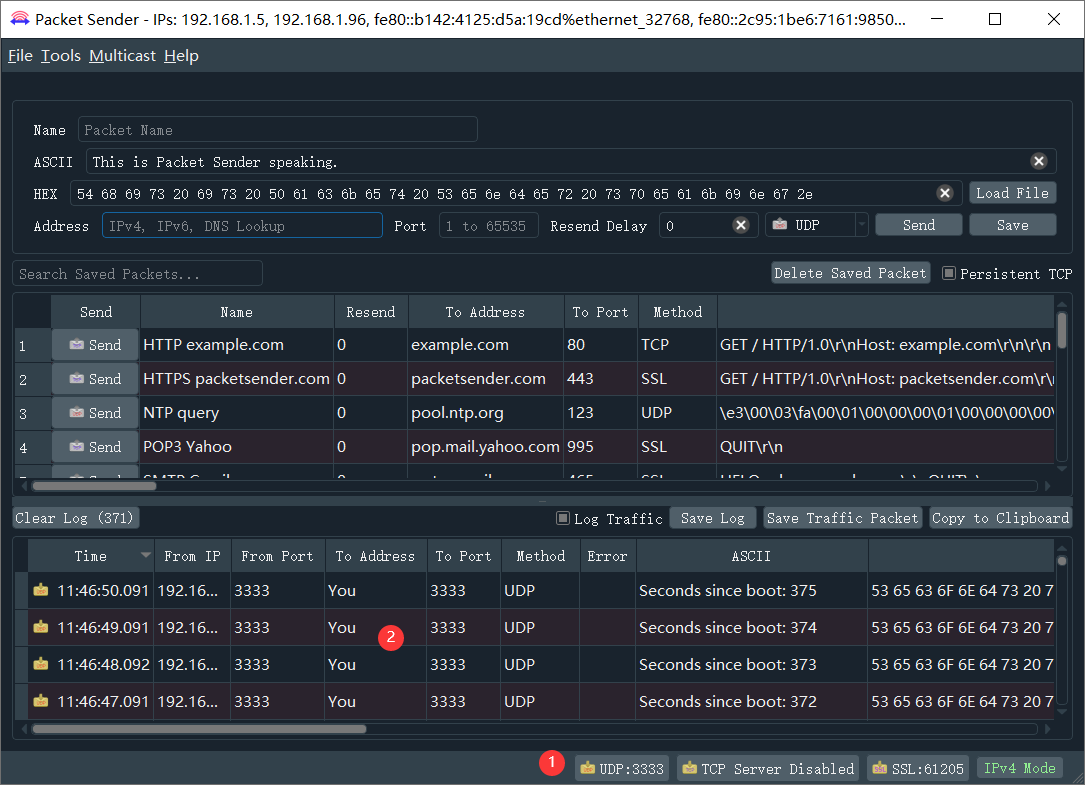This screenshot has width=1085, height=785.
Task: Click Clear Log (371) button
Action: pos(75,518)
